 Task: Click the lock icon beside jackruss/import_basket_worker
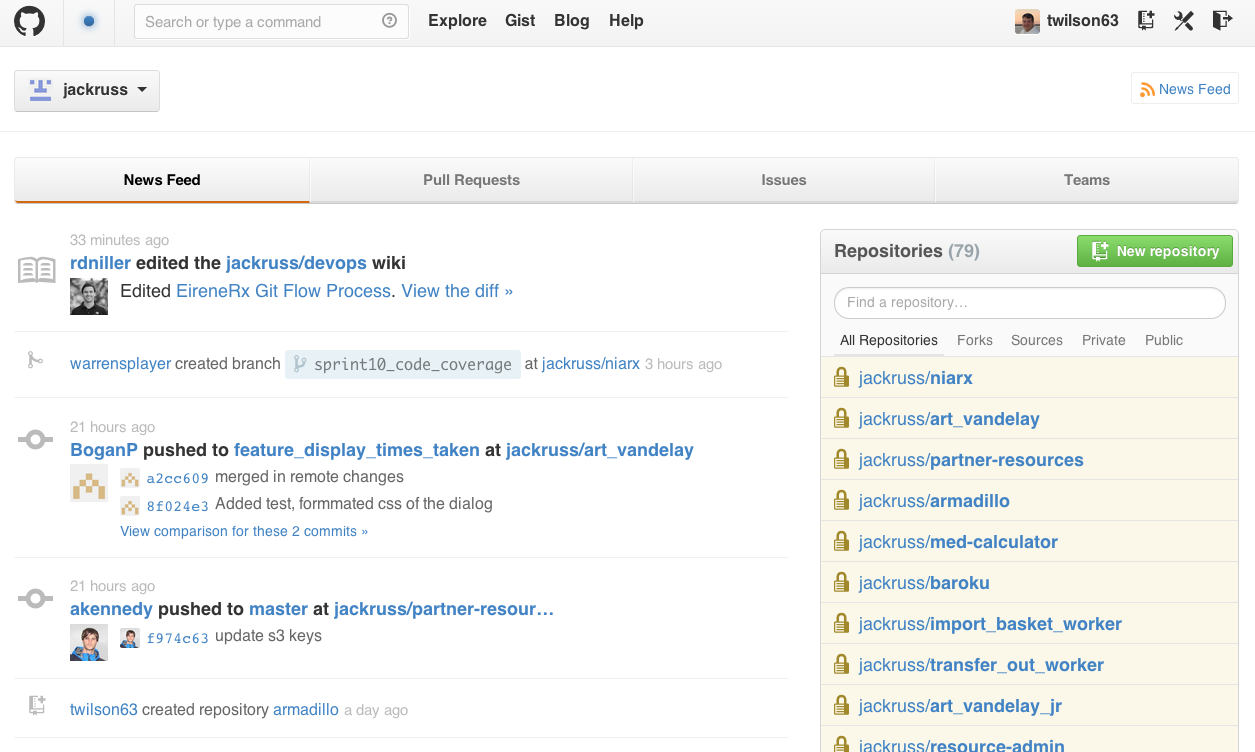click(842, 624)
